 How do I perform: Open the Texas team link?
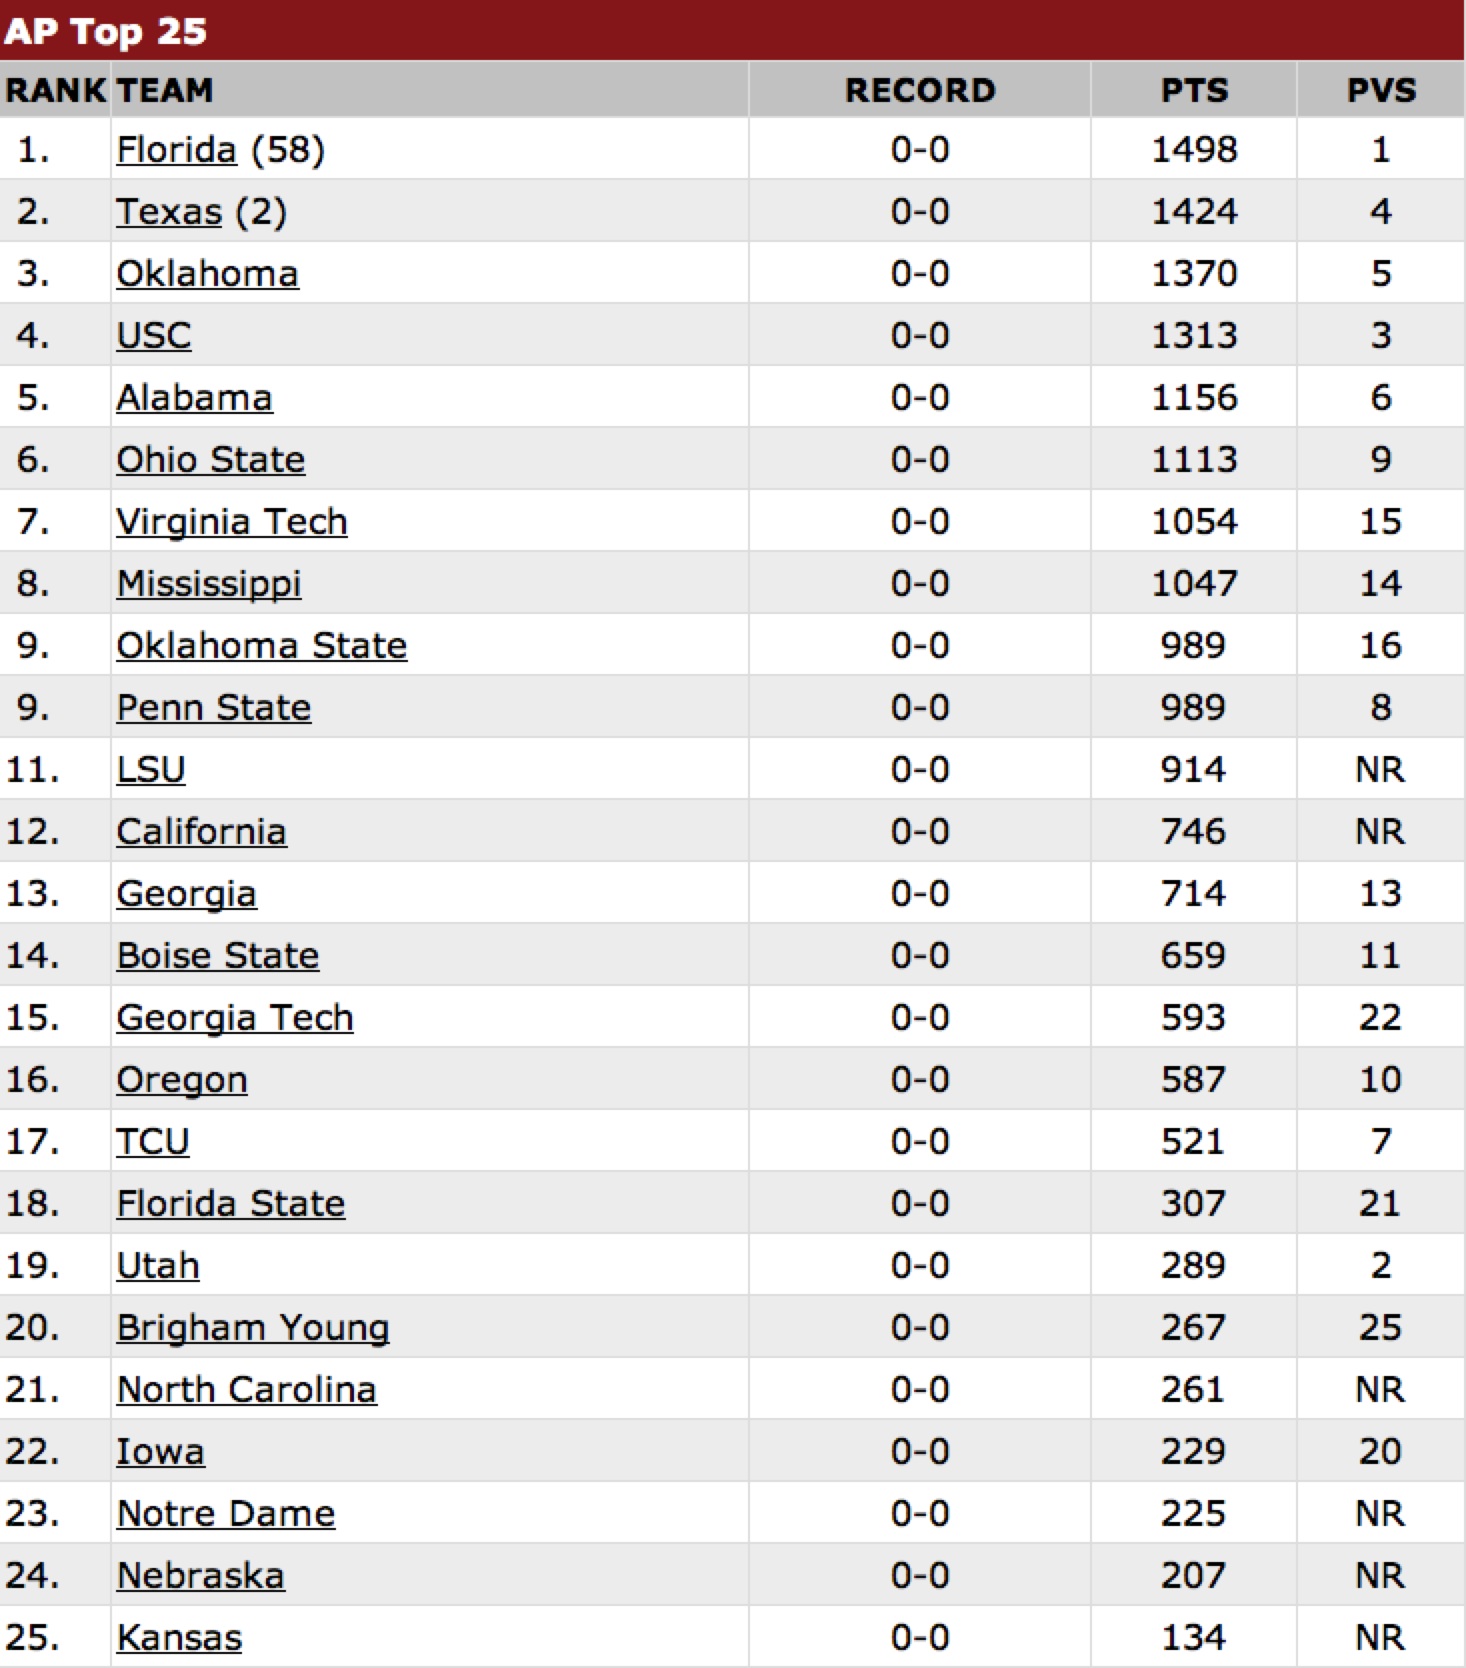click(x=169, y=211)
